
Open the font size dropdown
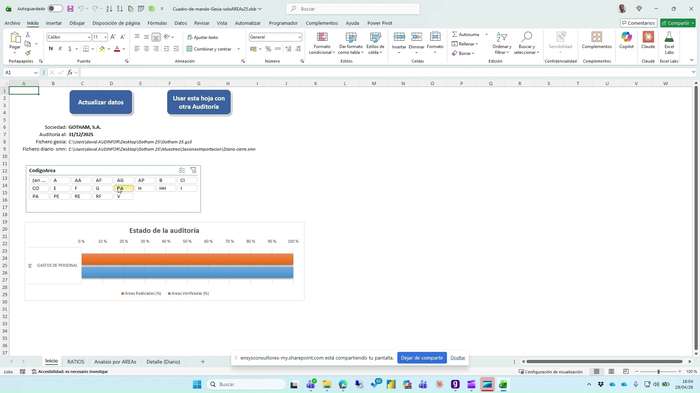point(105,37)
